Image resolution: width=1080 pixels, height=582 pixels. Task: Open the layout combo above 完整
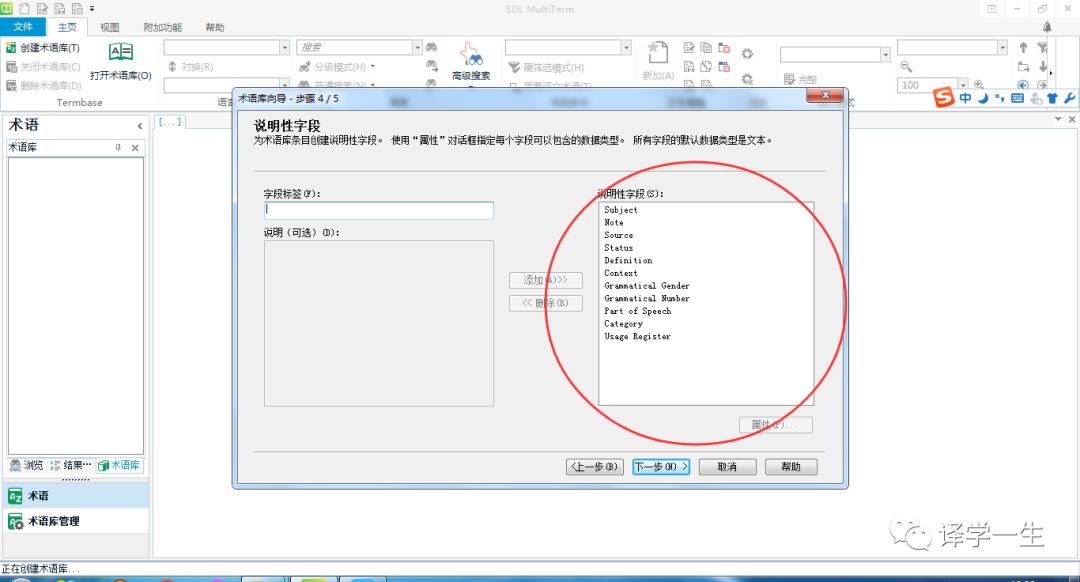(886, 54)
